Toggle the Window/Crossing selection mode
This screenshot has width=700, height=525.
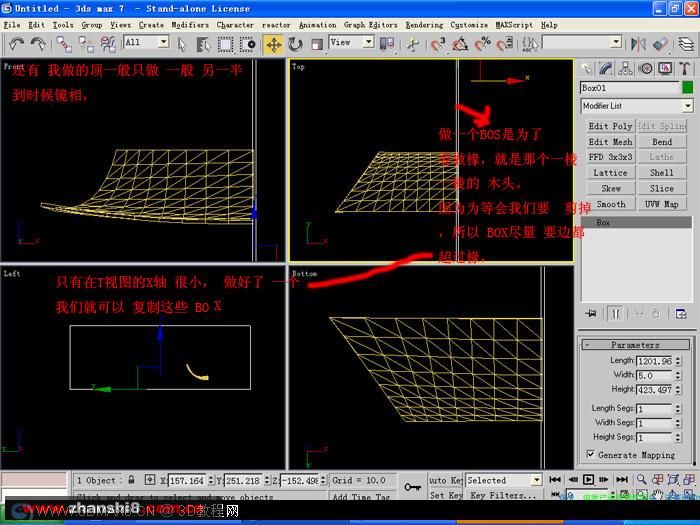coord(248,44)
